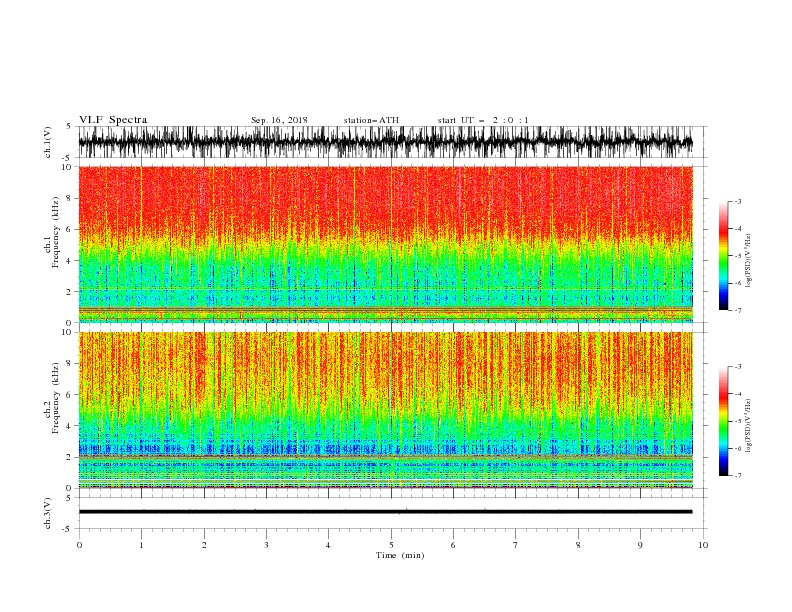Click the "ch.1(V)" waveform axis label

[48, 142]
